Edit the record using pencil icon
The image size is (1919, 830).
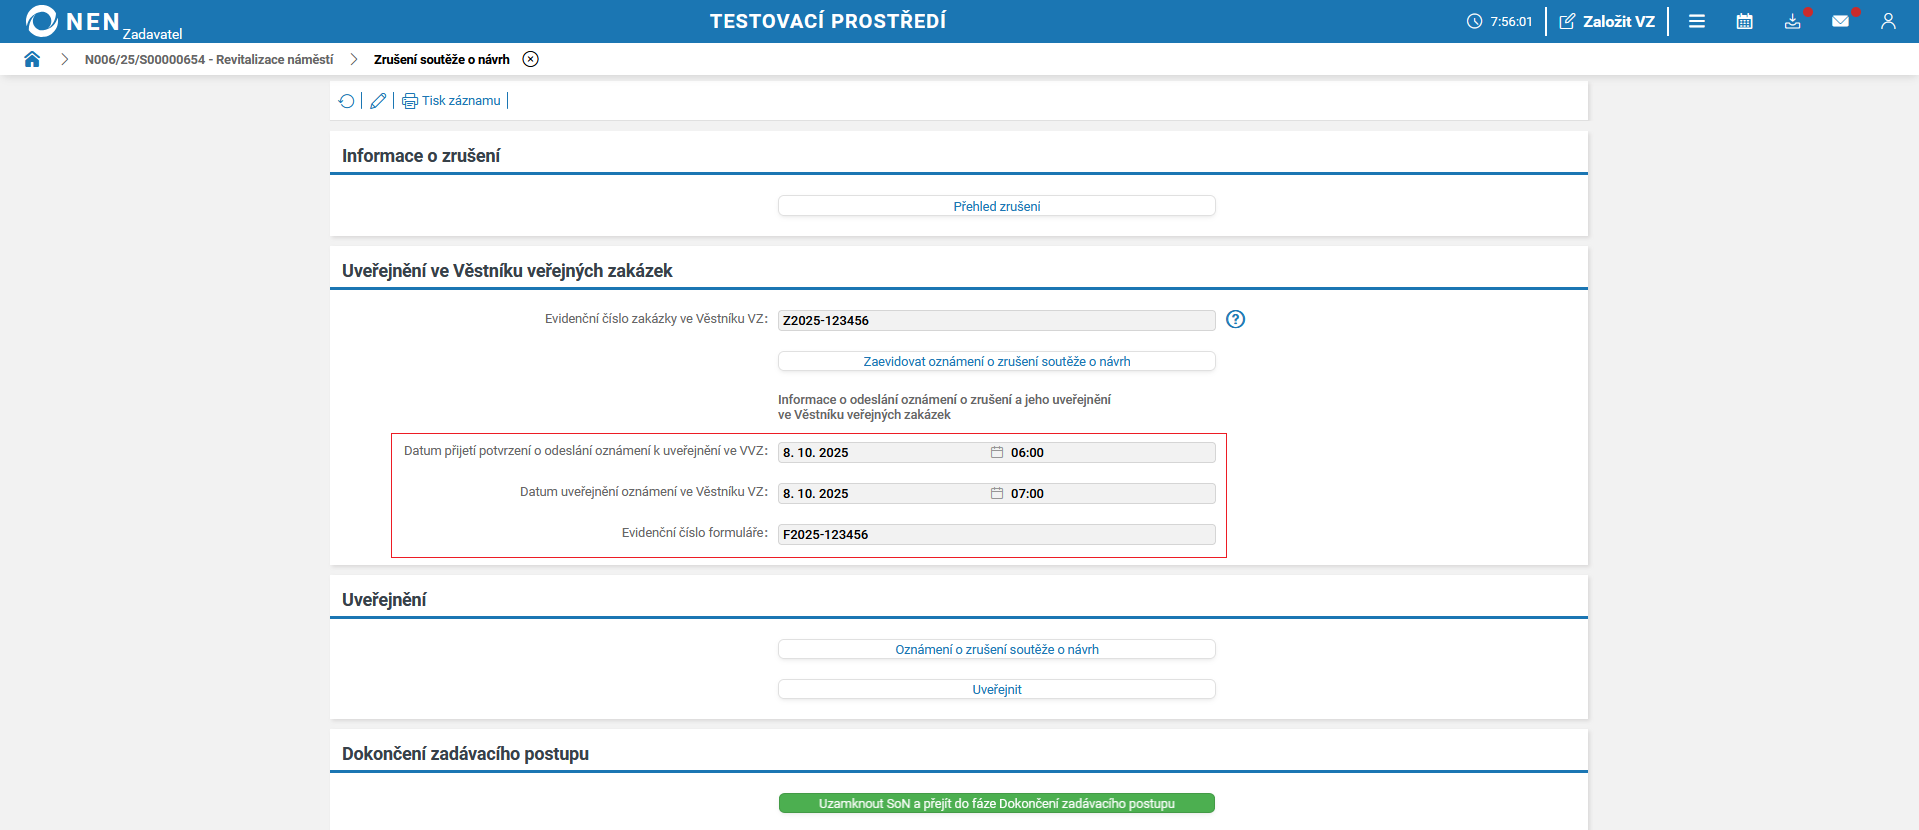pos(378,101)
